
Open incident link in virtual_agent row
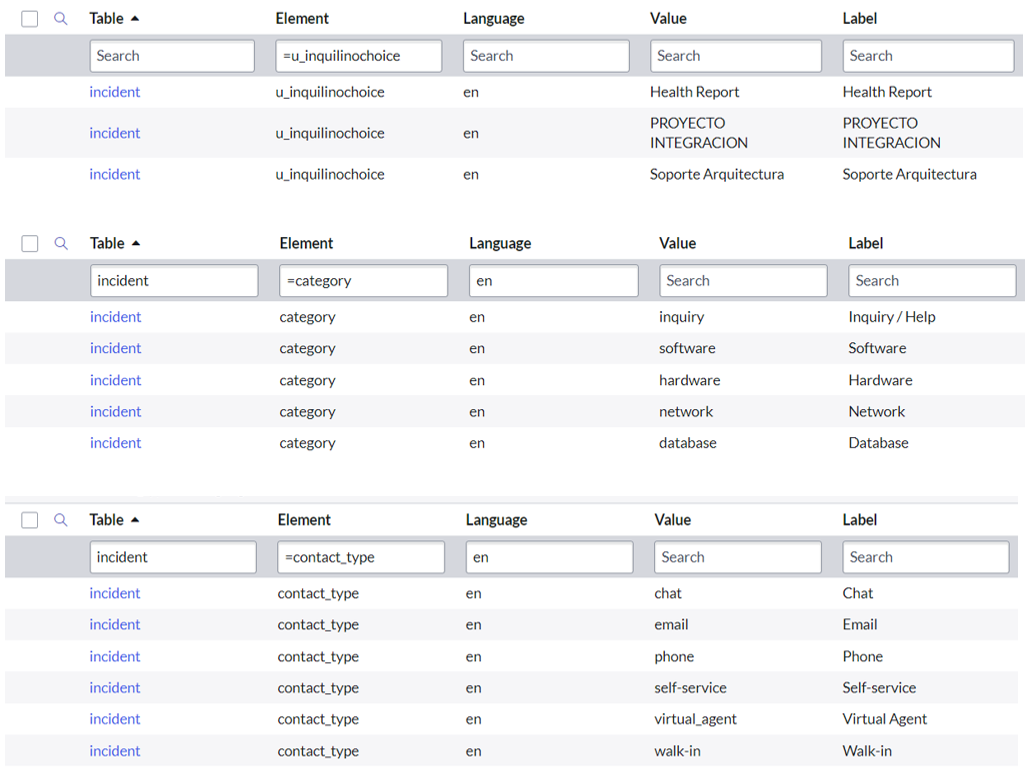[114, 720]
